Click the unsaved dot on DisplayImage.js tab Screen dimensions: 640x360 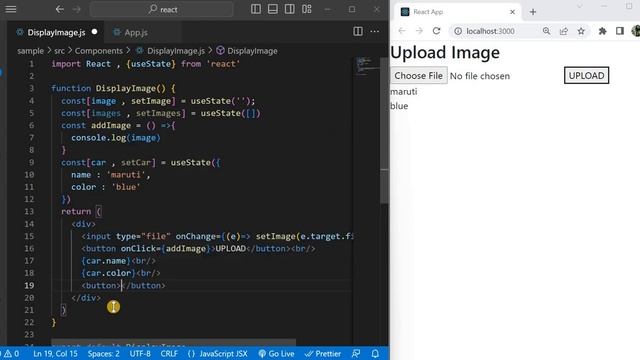pos(94,32)
